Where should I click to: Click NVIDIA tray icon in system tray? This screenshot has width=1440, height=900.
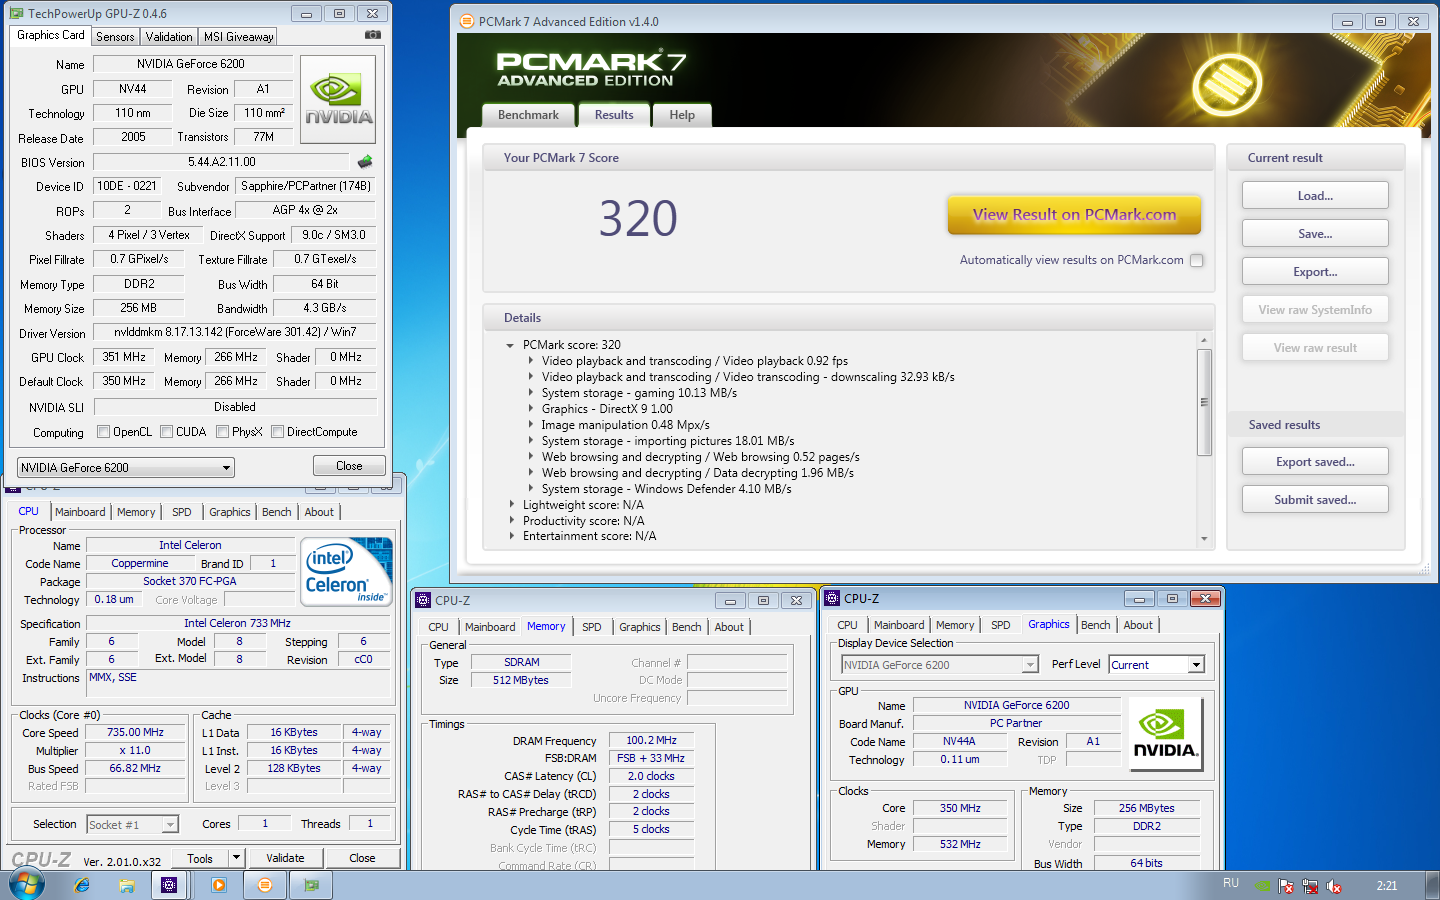click(1263, 886)
